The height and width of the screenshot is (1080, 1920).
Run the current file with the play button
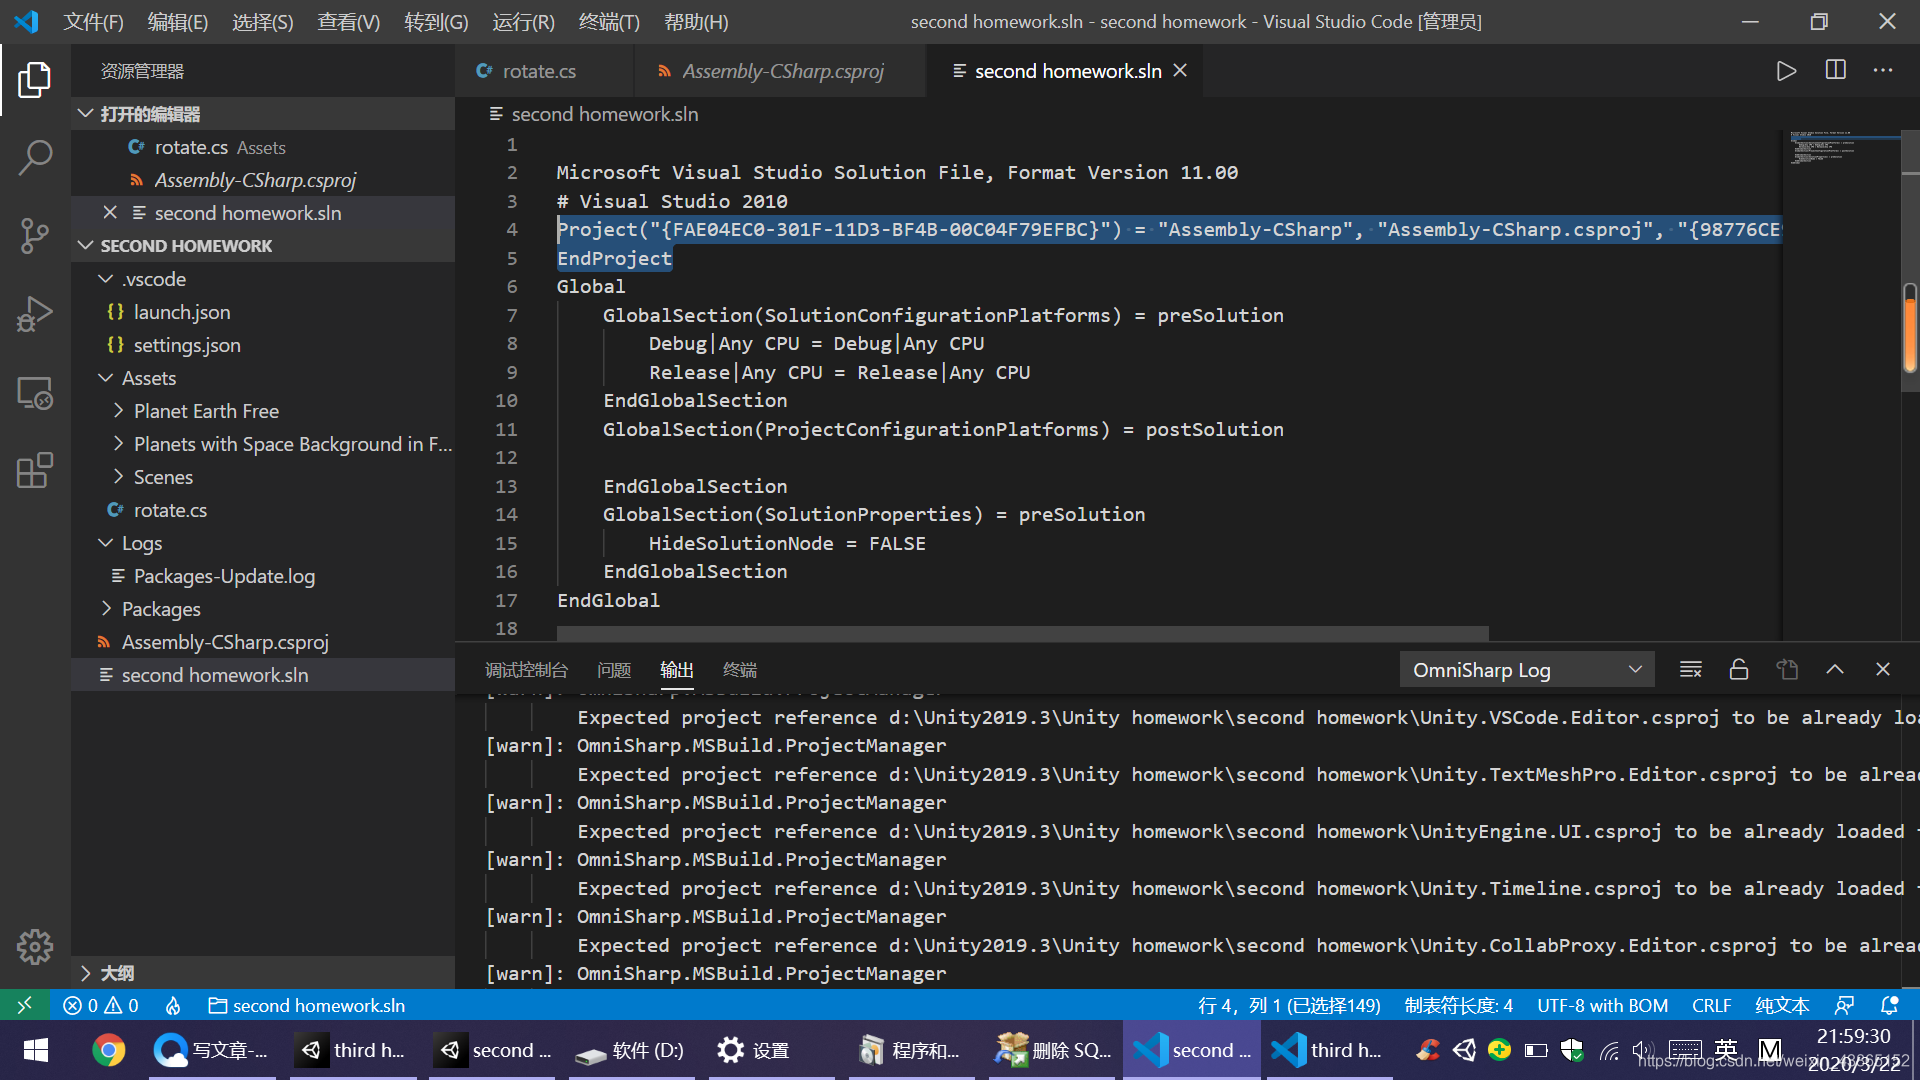1787,70
